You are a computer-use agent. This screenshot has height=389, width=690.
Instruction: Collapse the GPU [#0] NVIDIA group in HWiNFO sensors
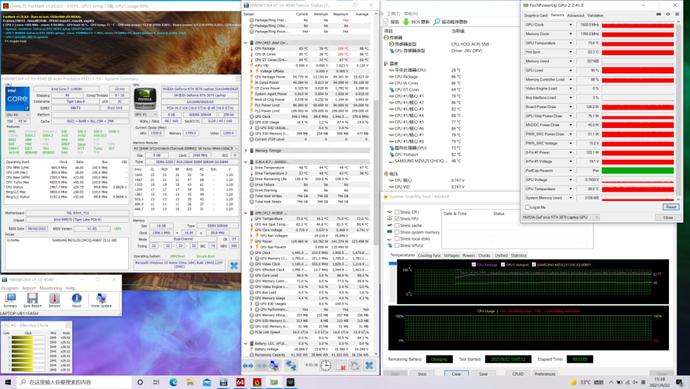(246, 213)
